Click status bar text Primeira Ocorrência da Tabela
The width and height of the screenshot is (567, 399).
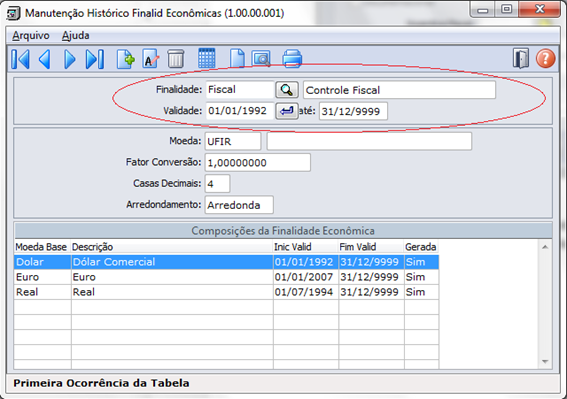coord(101,383)
